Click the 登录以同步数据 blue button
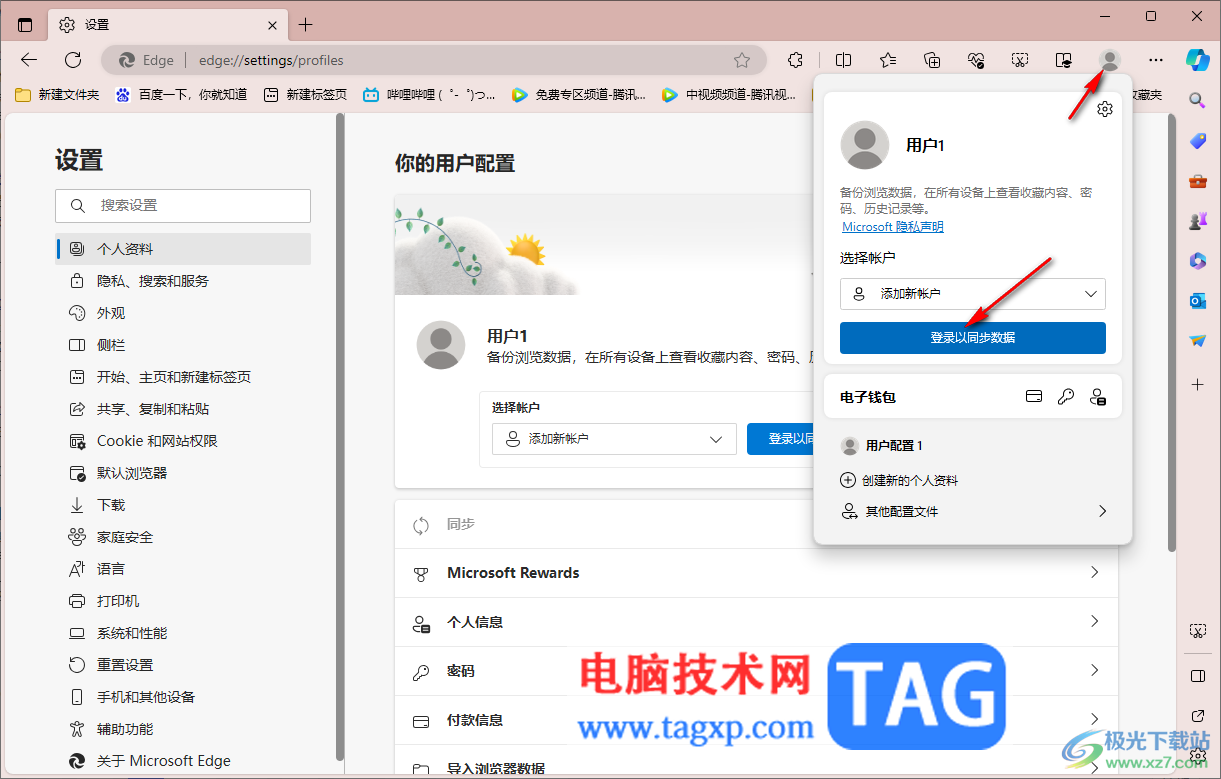1221x779 pixels. [972, 338]
